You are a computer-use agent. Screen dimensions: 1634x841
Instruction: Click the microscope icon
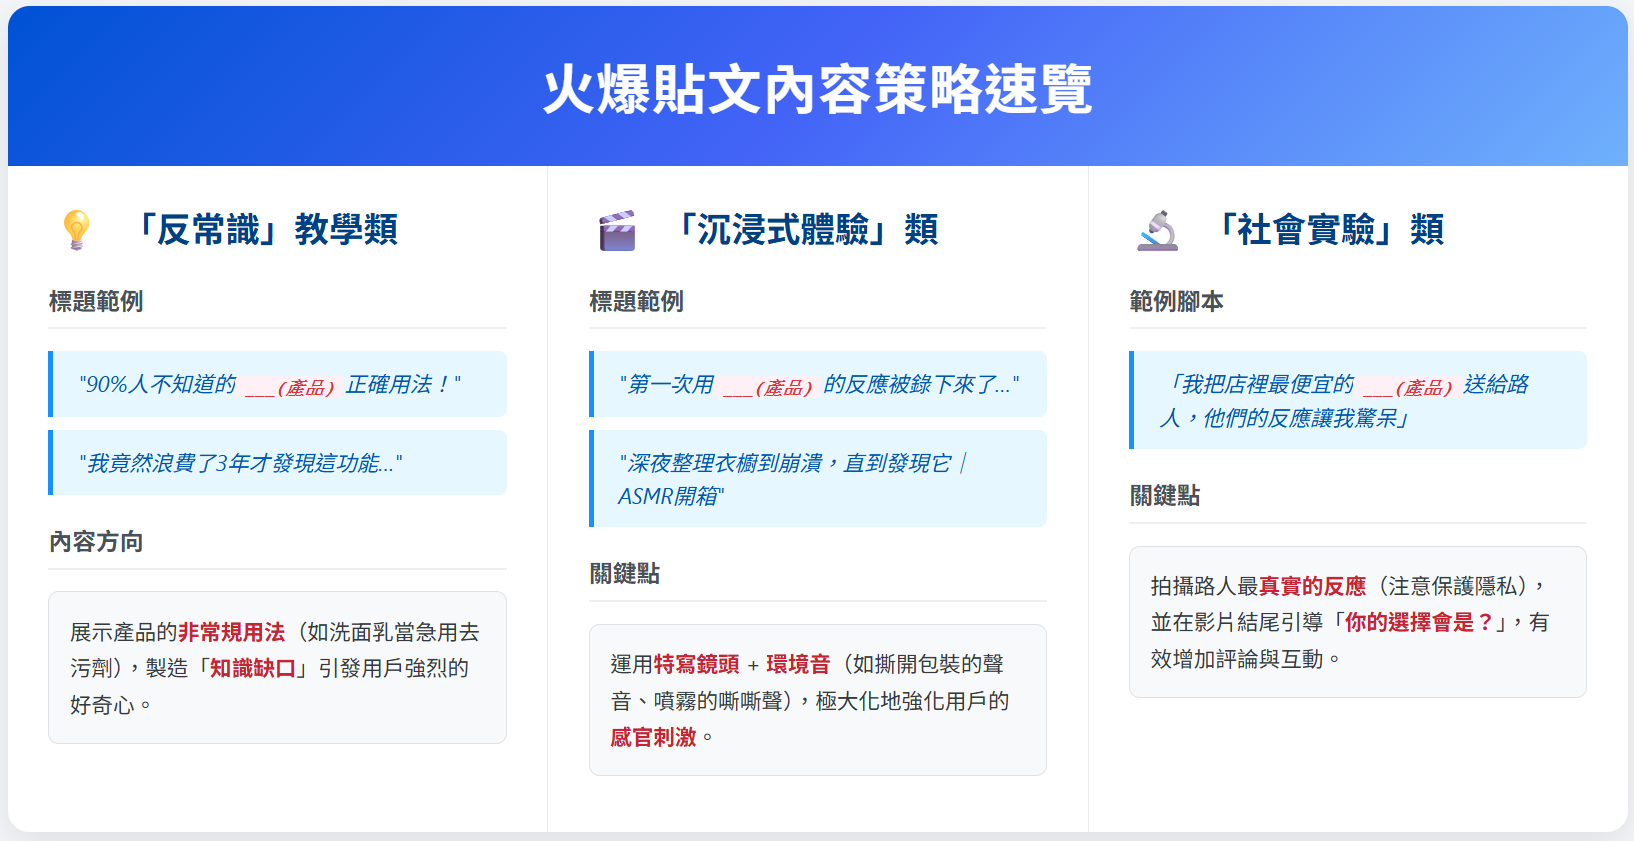pos(1157,230)
